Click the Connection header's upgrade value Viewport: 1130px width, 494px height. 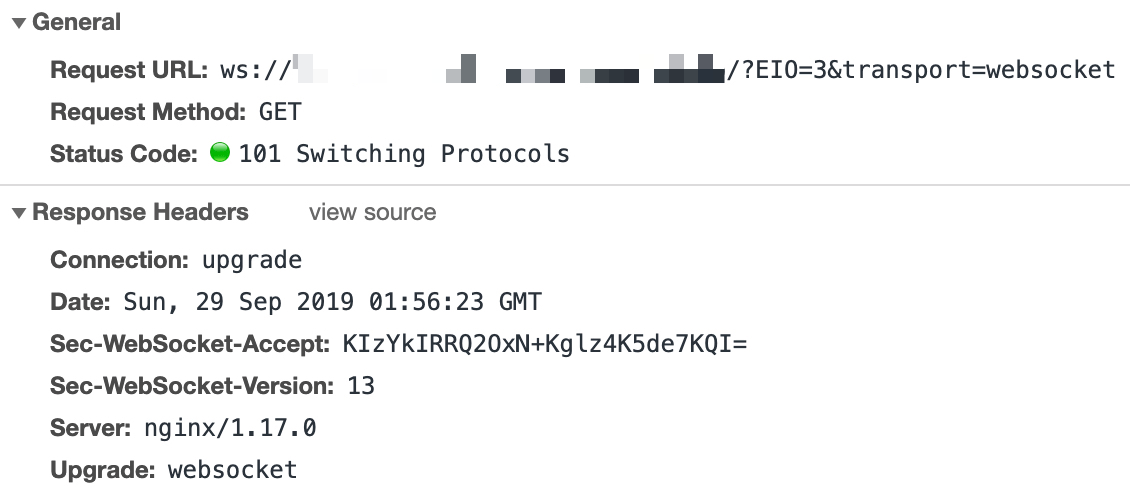251,261
